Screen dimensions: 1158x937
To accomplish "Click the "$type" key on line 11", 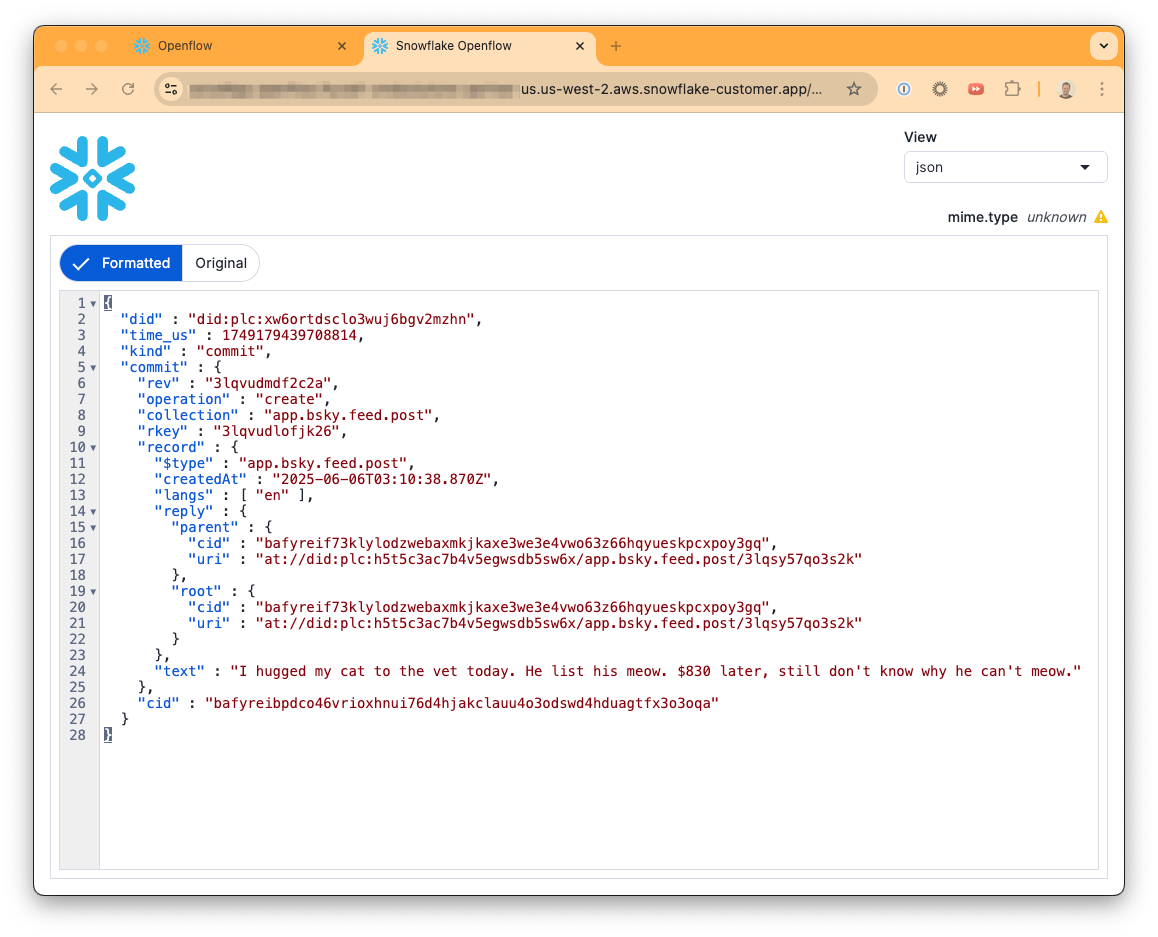I will pyautogui.click(x=183, y=463).
